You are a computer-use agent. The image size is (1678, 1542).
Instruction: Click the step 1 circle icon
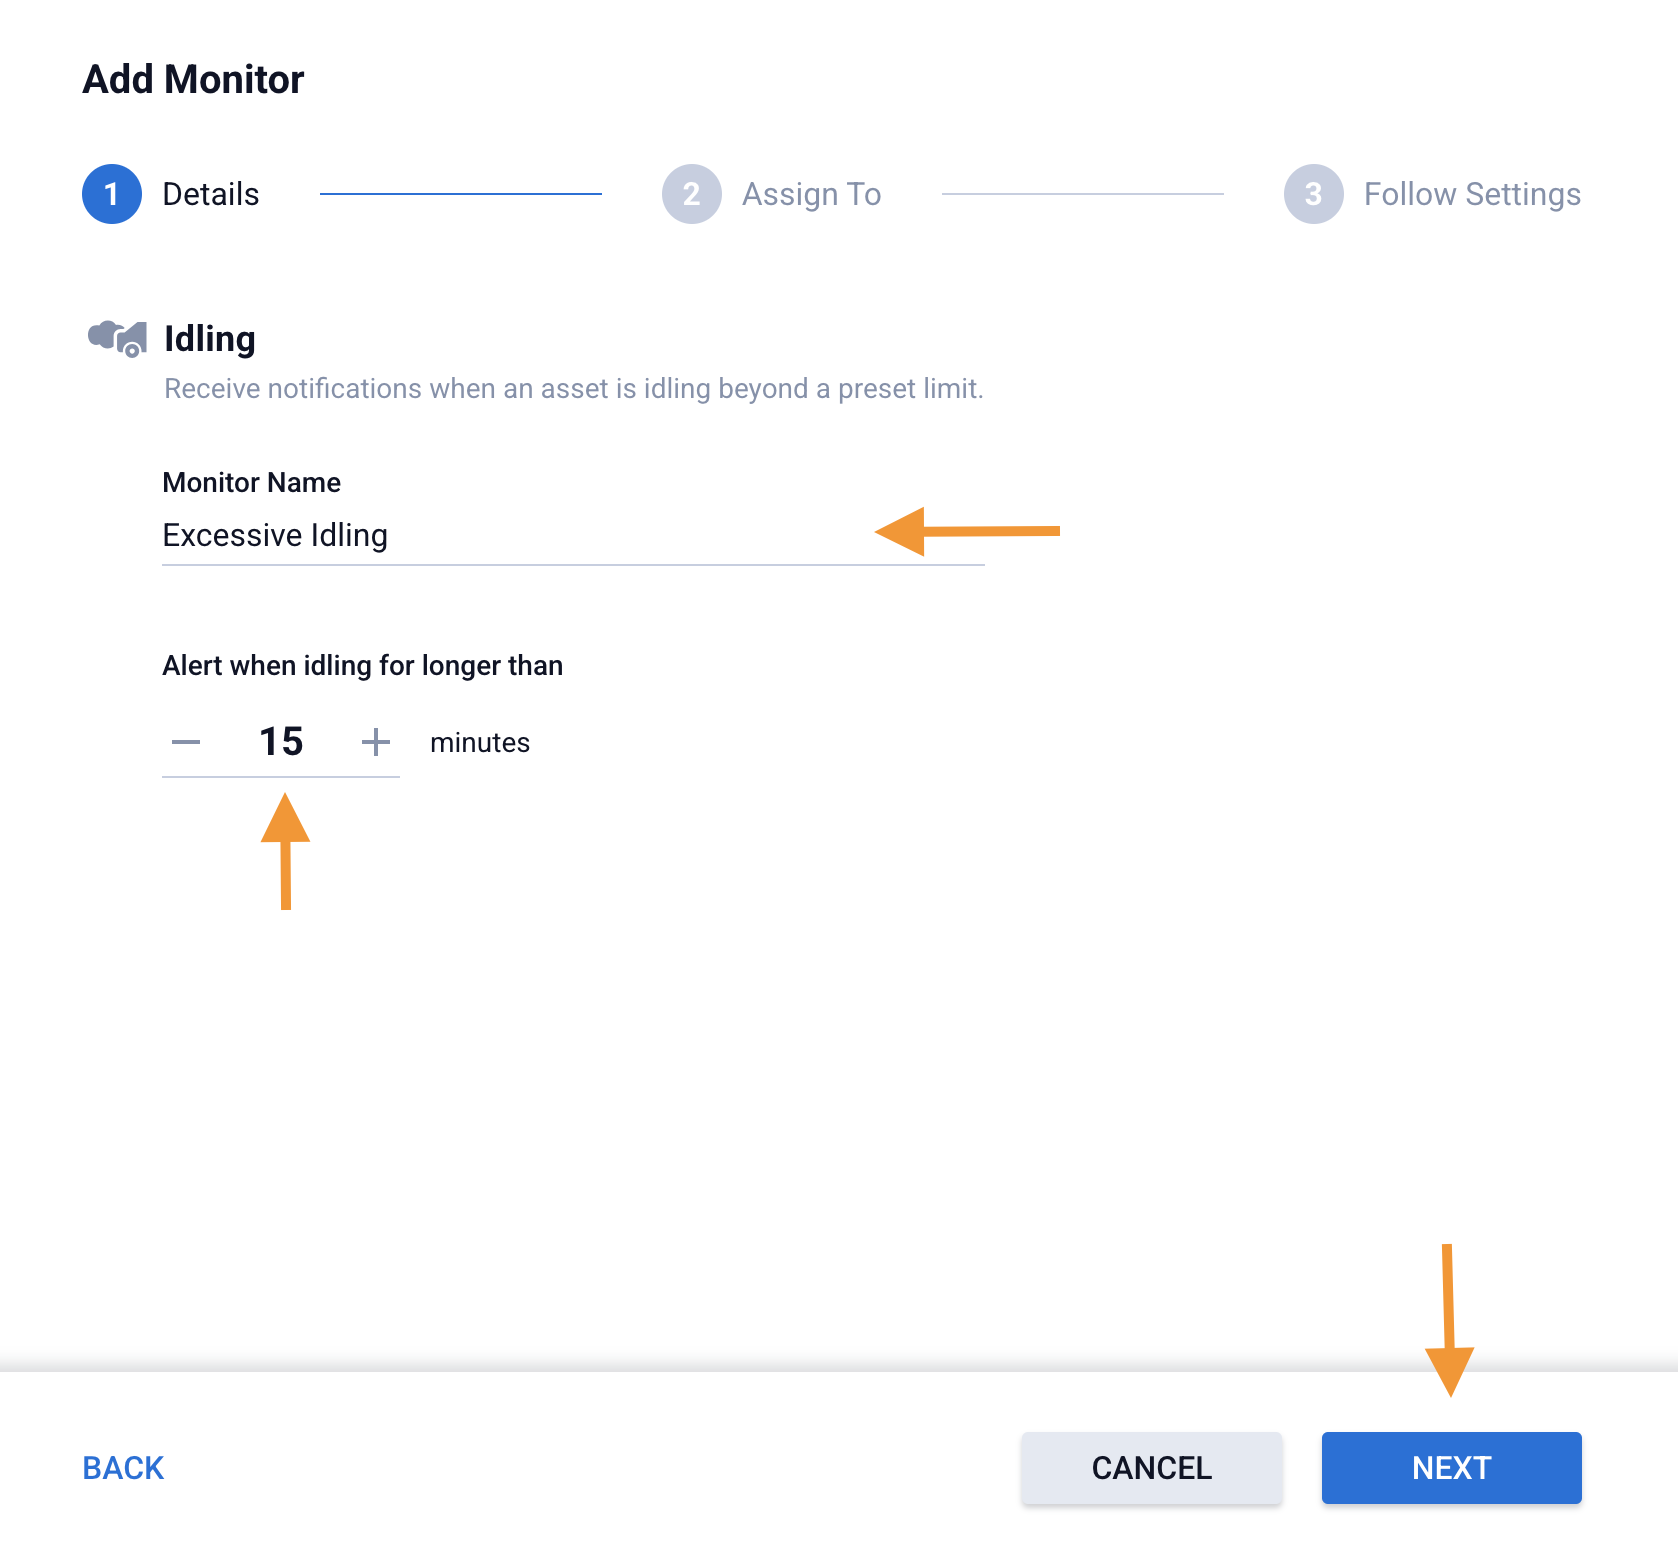(112, 194)
